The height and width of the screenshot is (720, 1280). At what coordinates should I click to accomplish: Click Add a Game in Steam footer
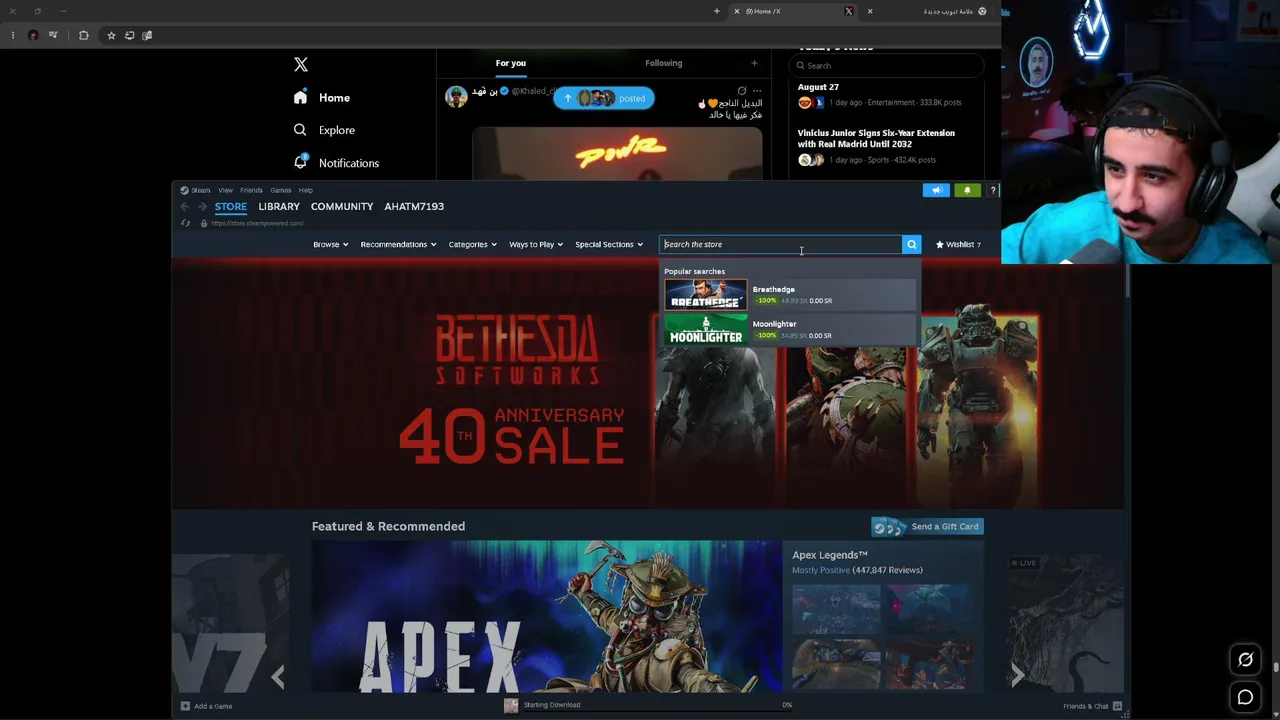pyautogui.click(x=207, y=706)
